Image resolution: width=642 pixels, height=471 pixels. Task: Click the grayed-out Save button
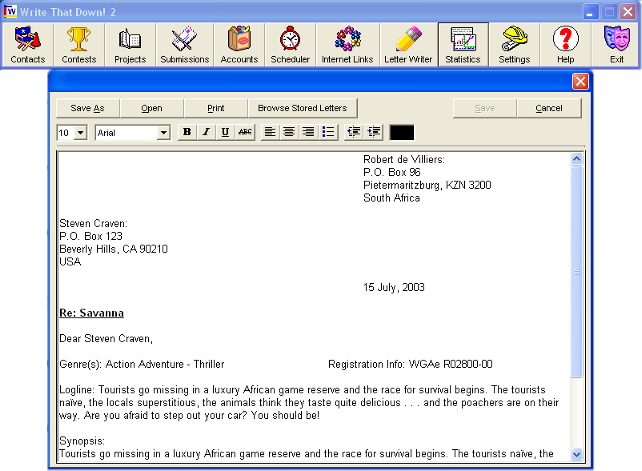pyautogui.click(x=485, y=108)
